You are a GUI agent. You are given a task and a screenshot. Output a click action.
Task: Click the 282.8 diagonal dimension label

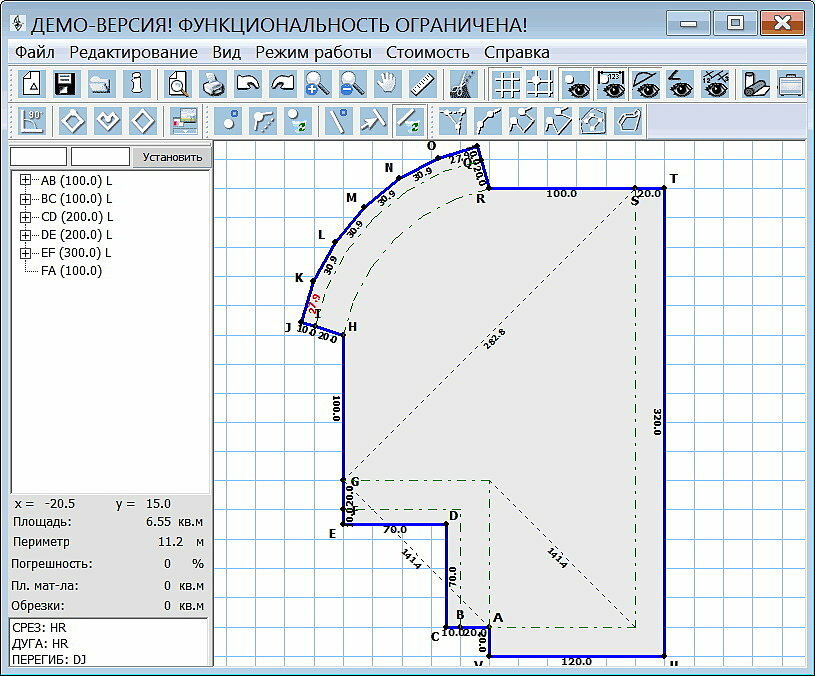coord(494,339)
